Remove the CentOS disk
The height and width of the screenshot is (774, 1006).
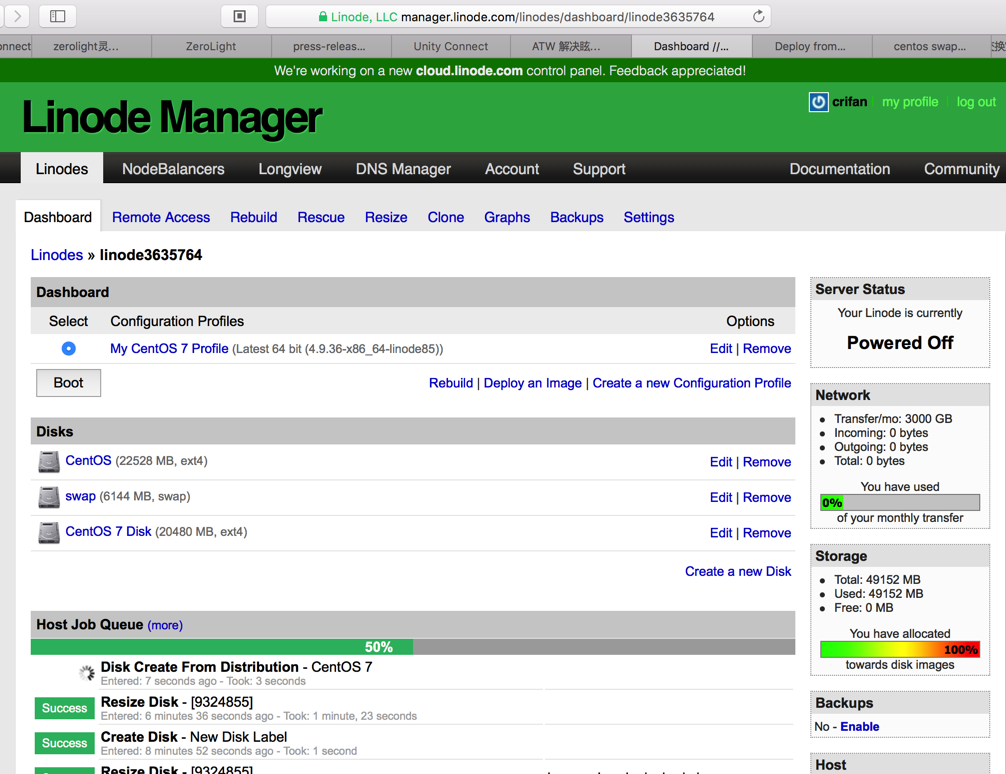(x=767, y=461)
